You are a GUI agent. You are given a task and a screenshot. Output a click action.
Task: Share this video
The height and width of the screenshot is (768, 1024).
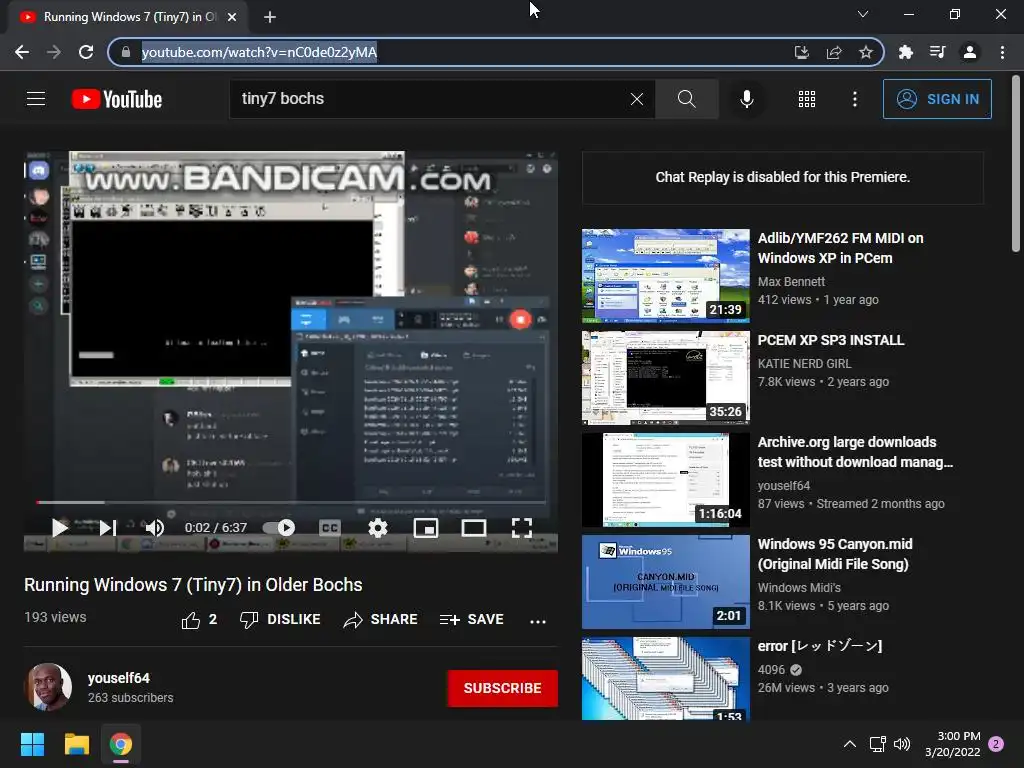tap(380, 620)
